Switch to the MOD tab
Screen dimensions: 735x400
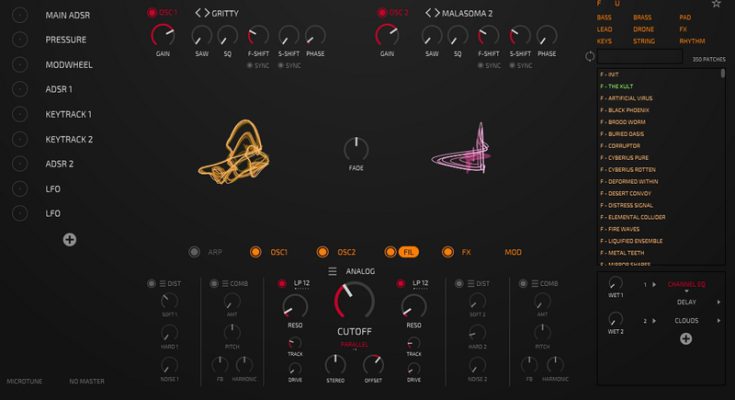[512, 252]
